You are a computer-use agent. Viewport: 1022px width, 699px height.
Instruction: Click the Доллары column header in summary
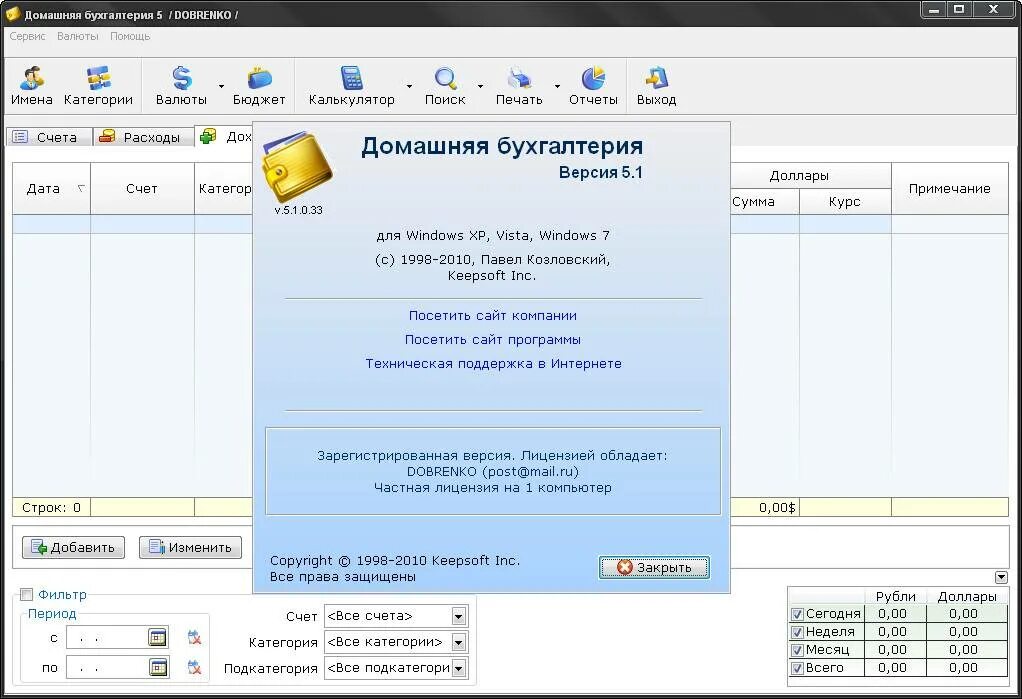click(967, 597)
